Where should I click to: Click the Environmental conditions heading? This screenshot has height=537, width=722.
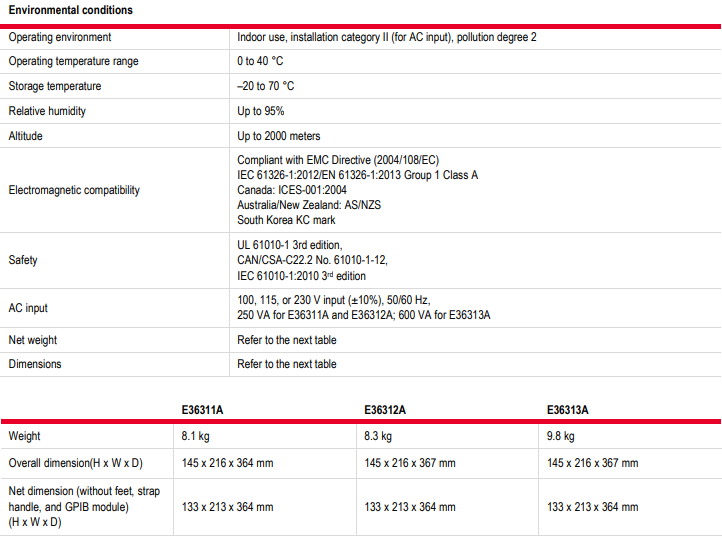(70, 10)
